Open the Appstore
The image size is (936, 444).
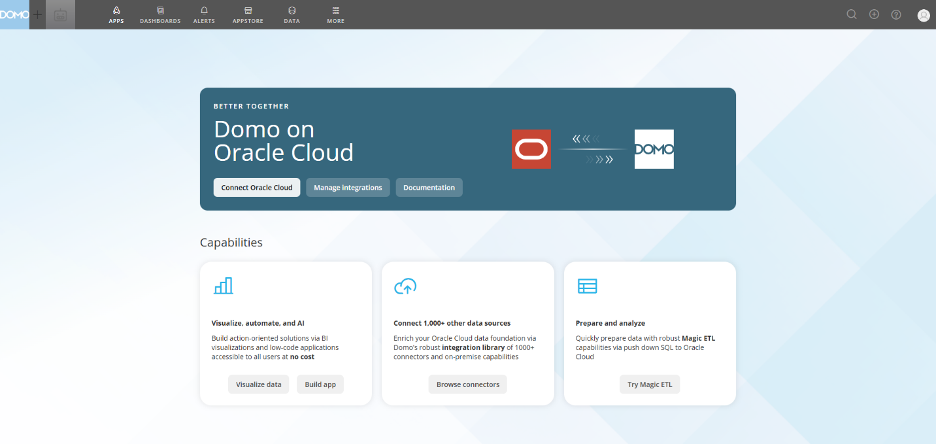(x=248, y=15)
